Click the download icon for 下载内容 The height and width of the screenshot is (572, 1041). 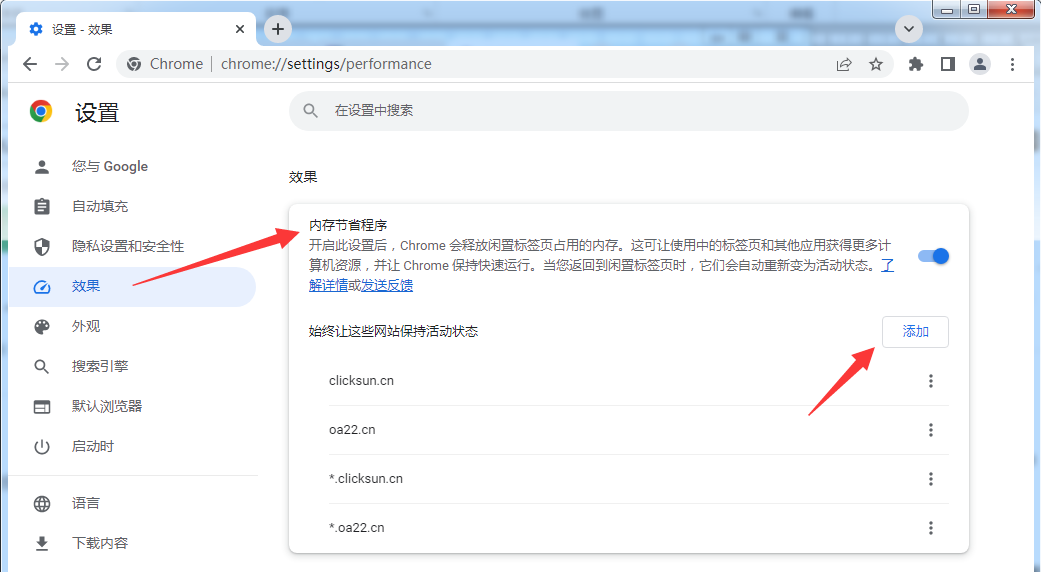click(42, 543)
